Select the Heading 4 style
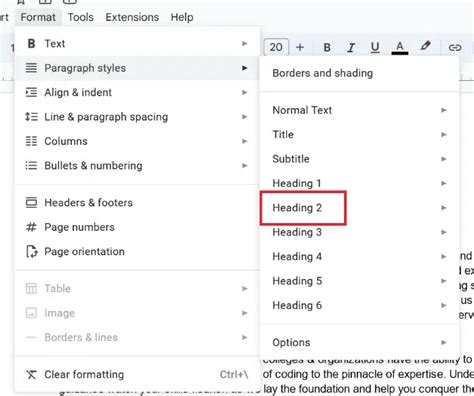This screenshot has height=396, width=474. [360, 256]
